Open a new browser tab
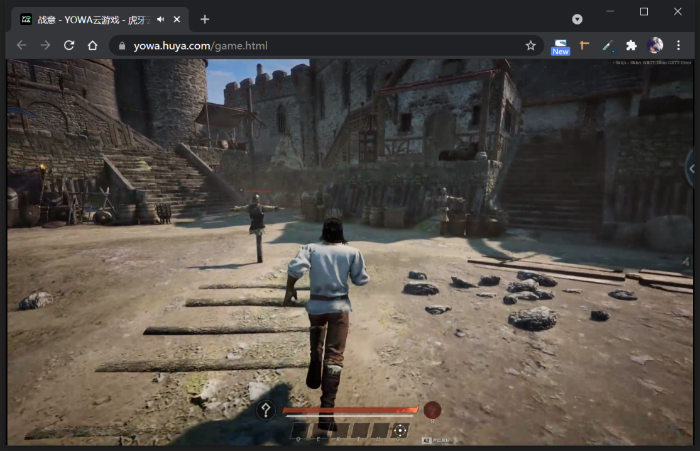Viewport: 700px width, 451px height. (204, 19)
